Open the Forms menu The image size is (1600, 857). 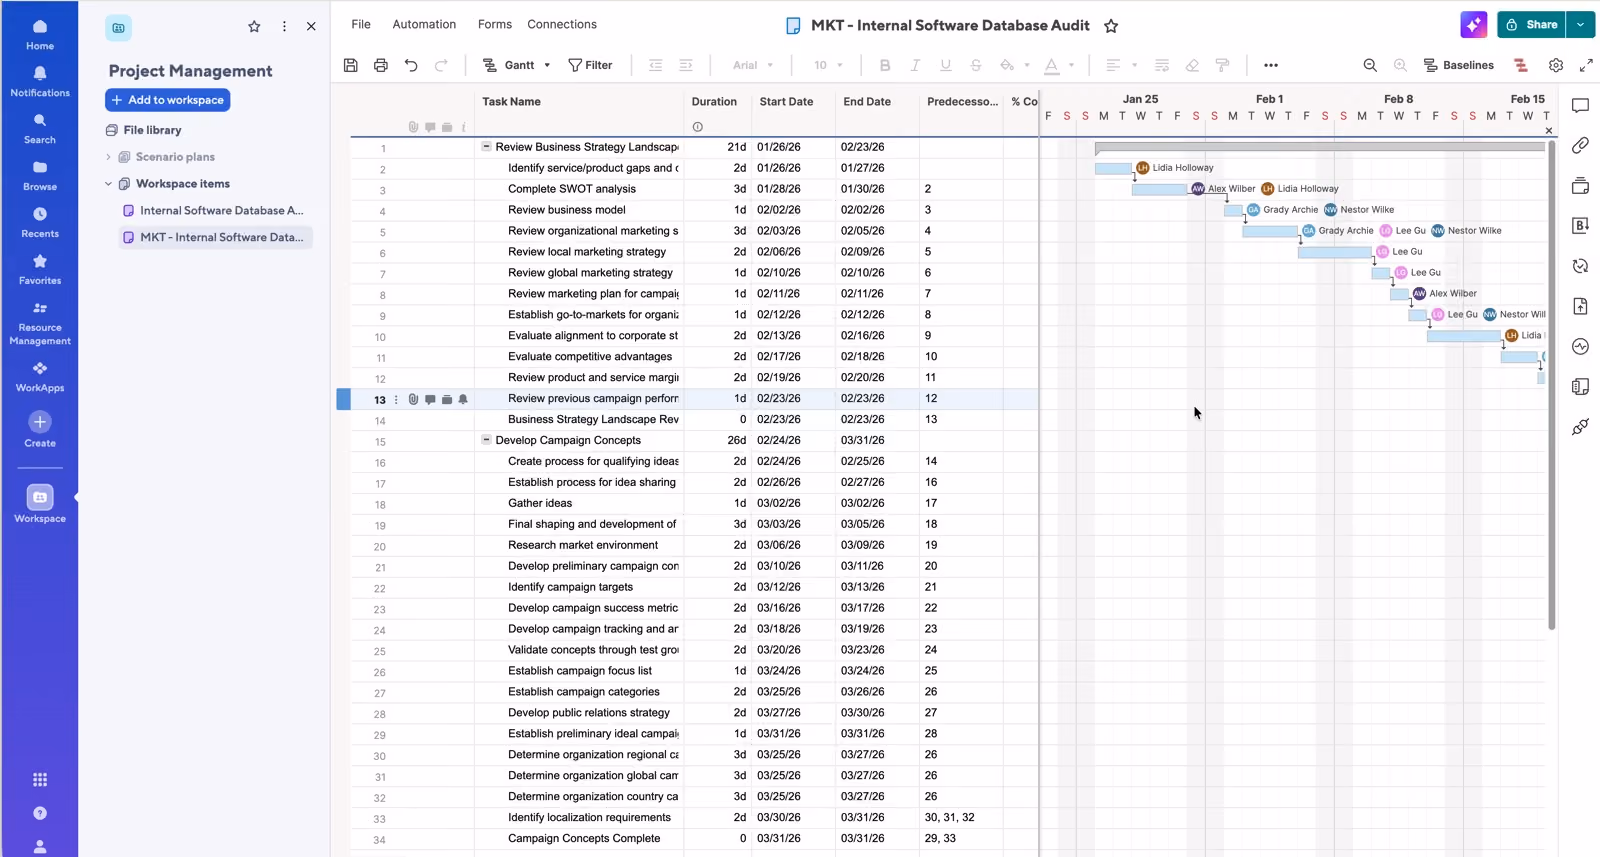click(x=495, y=24)
